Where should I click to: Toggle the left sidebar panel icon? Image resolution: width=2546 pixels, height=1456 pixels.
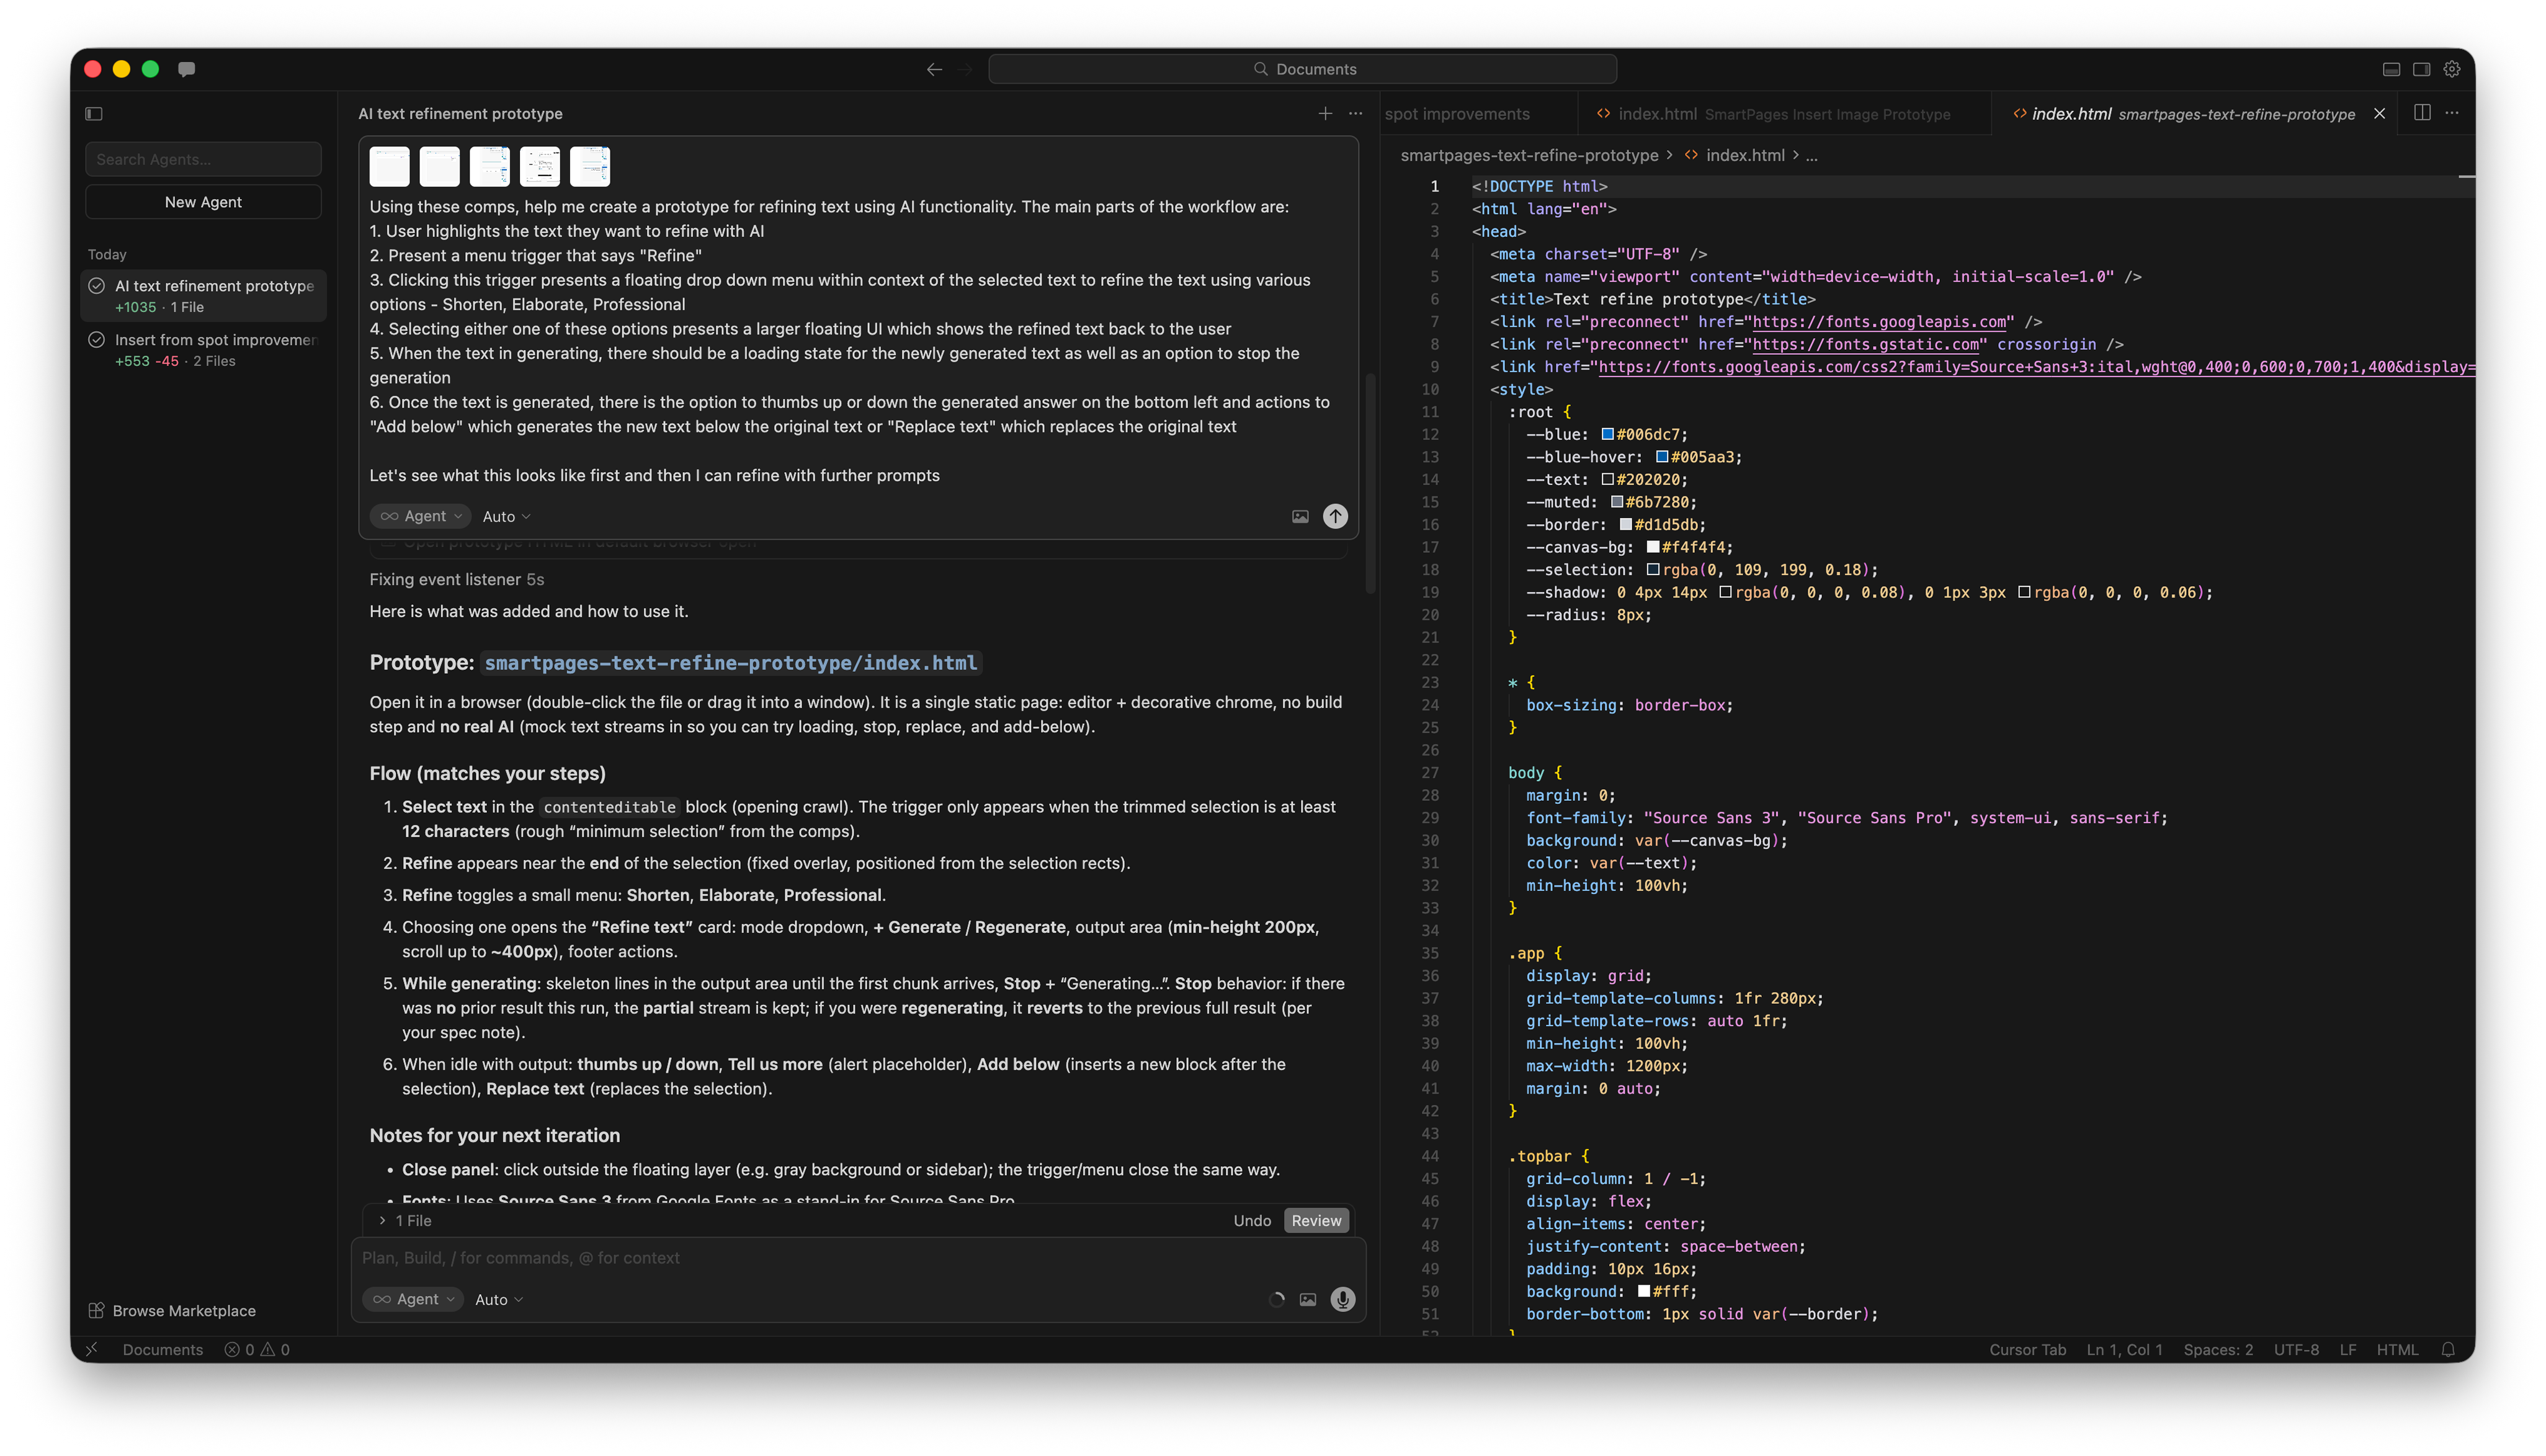coord(94,114)
